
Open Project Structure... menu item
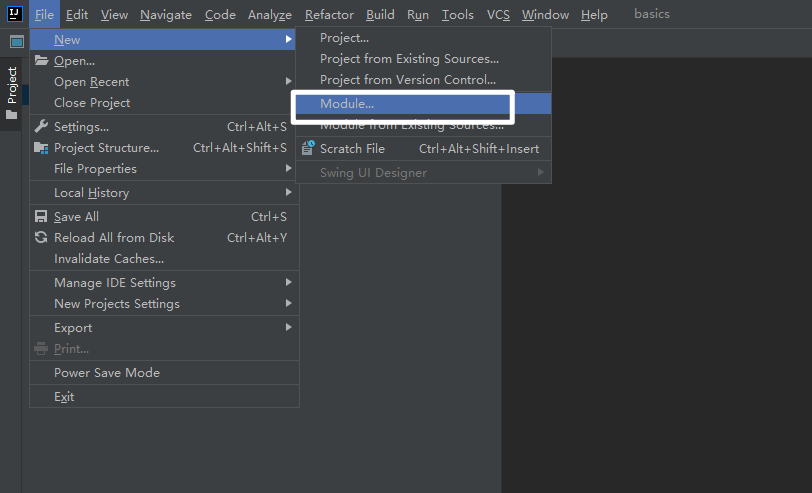[164, 148]
